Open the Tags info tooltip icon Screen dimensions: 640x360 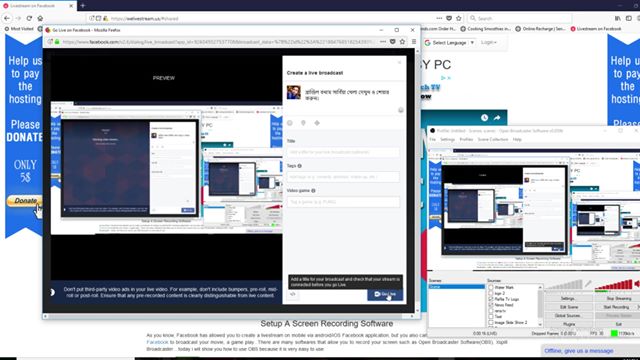click(300, 166)
